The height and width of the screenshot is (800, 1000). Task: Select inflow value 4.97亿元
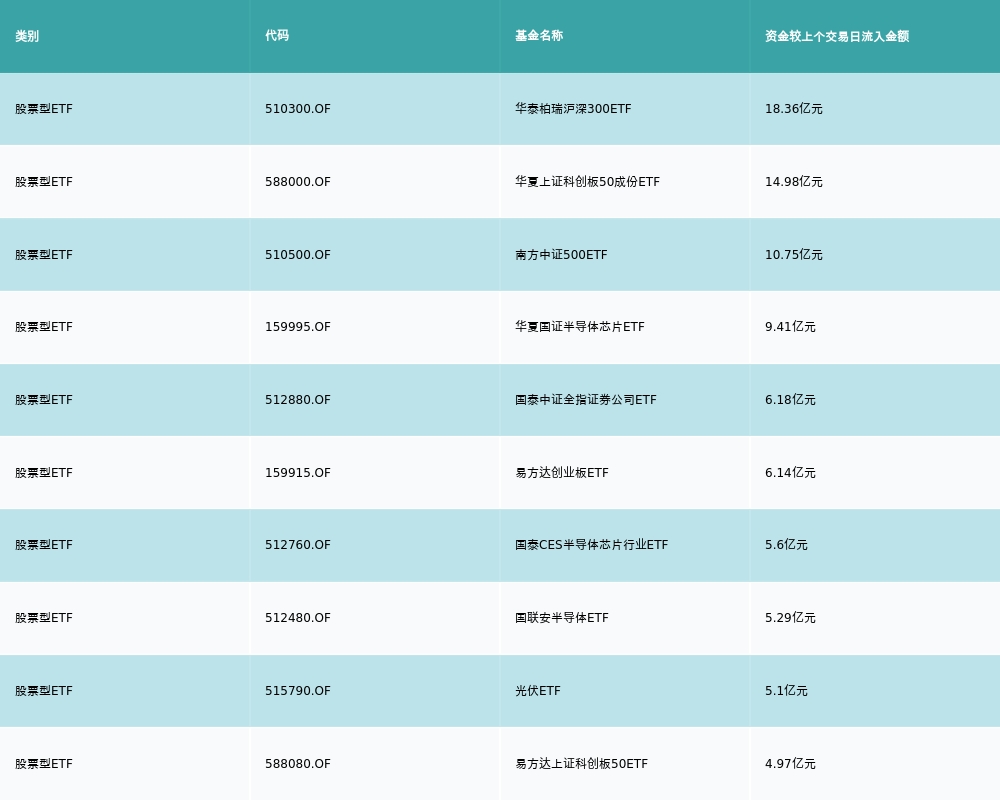tap(790, 764)
